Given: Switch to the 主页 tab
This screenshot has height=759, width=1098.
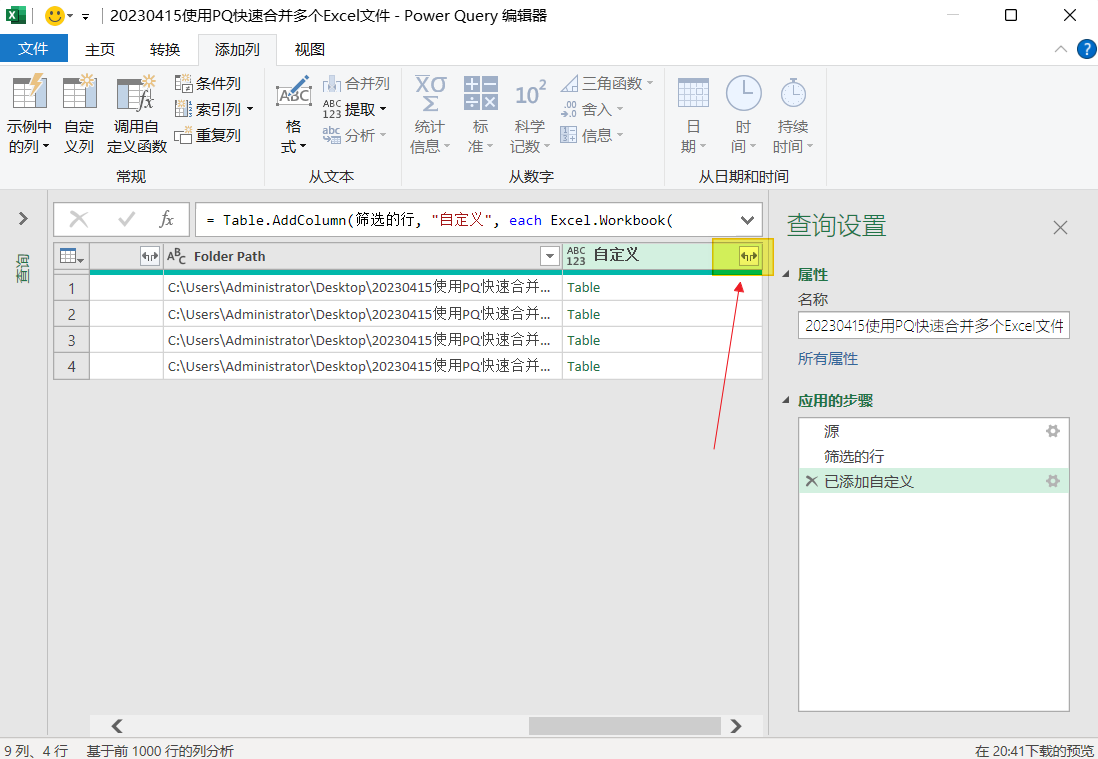Looking at the screenshot, I should (x=100, y=49).
